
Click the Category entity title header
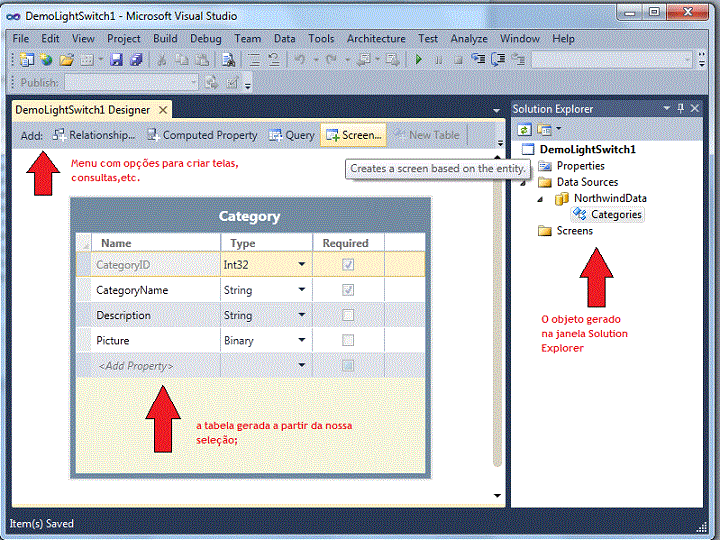click(x=250, y=216)
